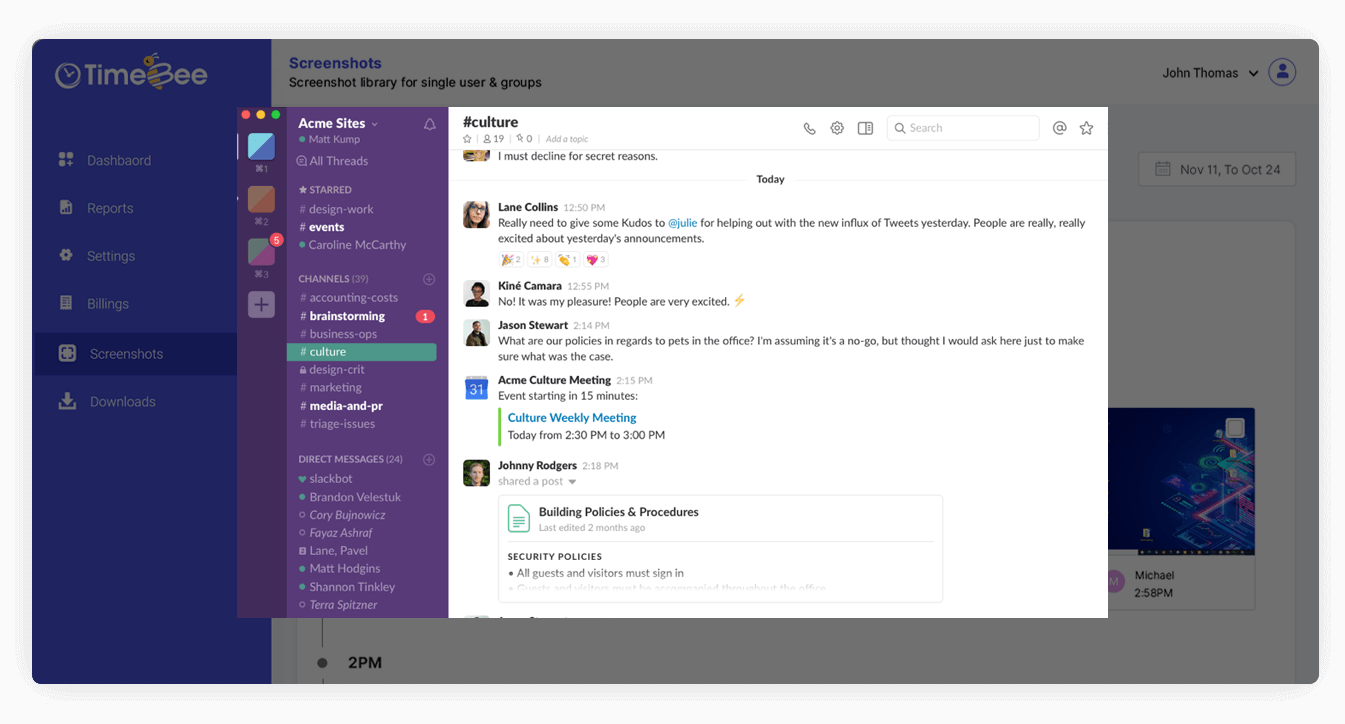Star the #culture channel
The image size is (1345, 724).
tap(465, 140)
